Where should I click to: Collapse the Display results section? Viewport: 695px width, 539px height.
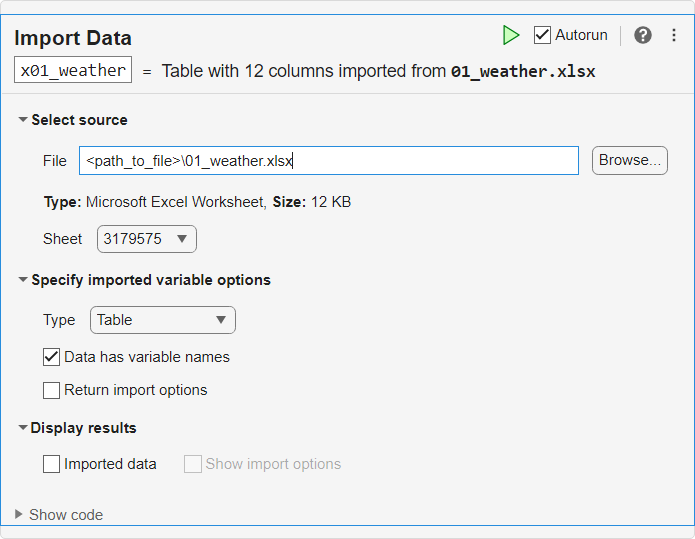click(23, 428)
